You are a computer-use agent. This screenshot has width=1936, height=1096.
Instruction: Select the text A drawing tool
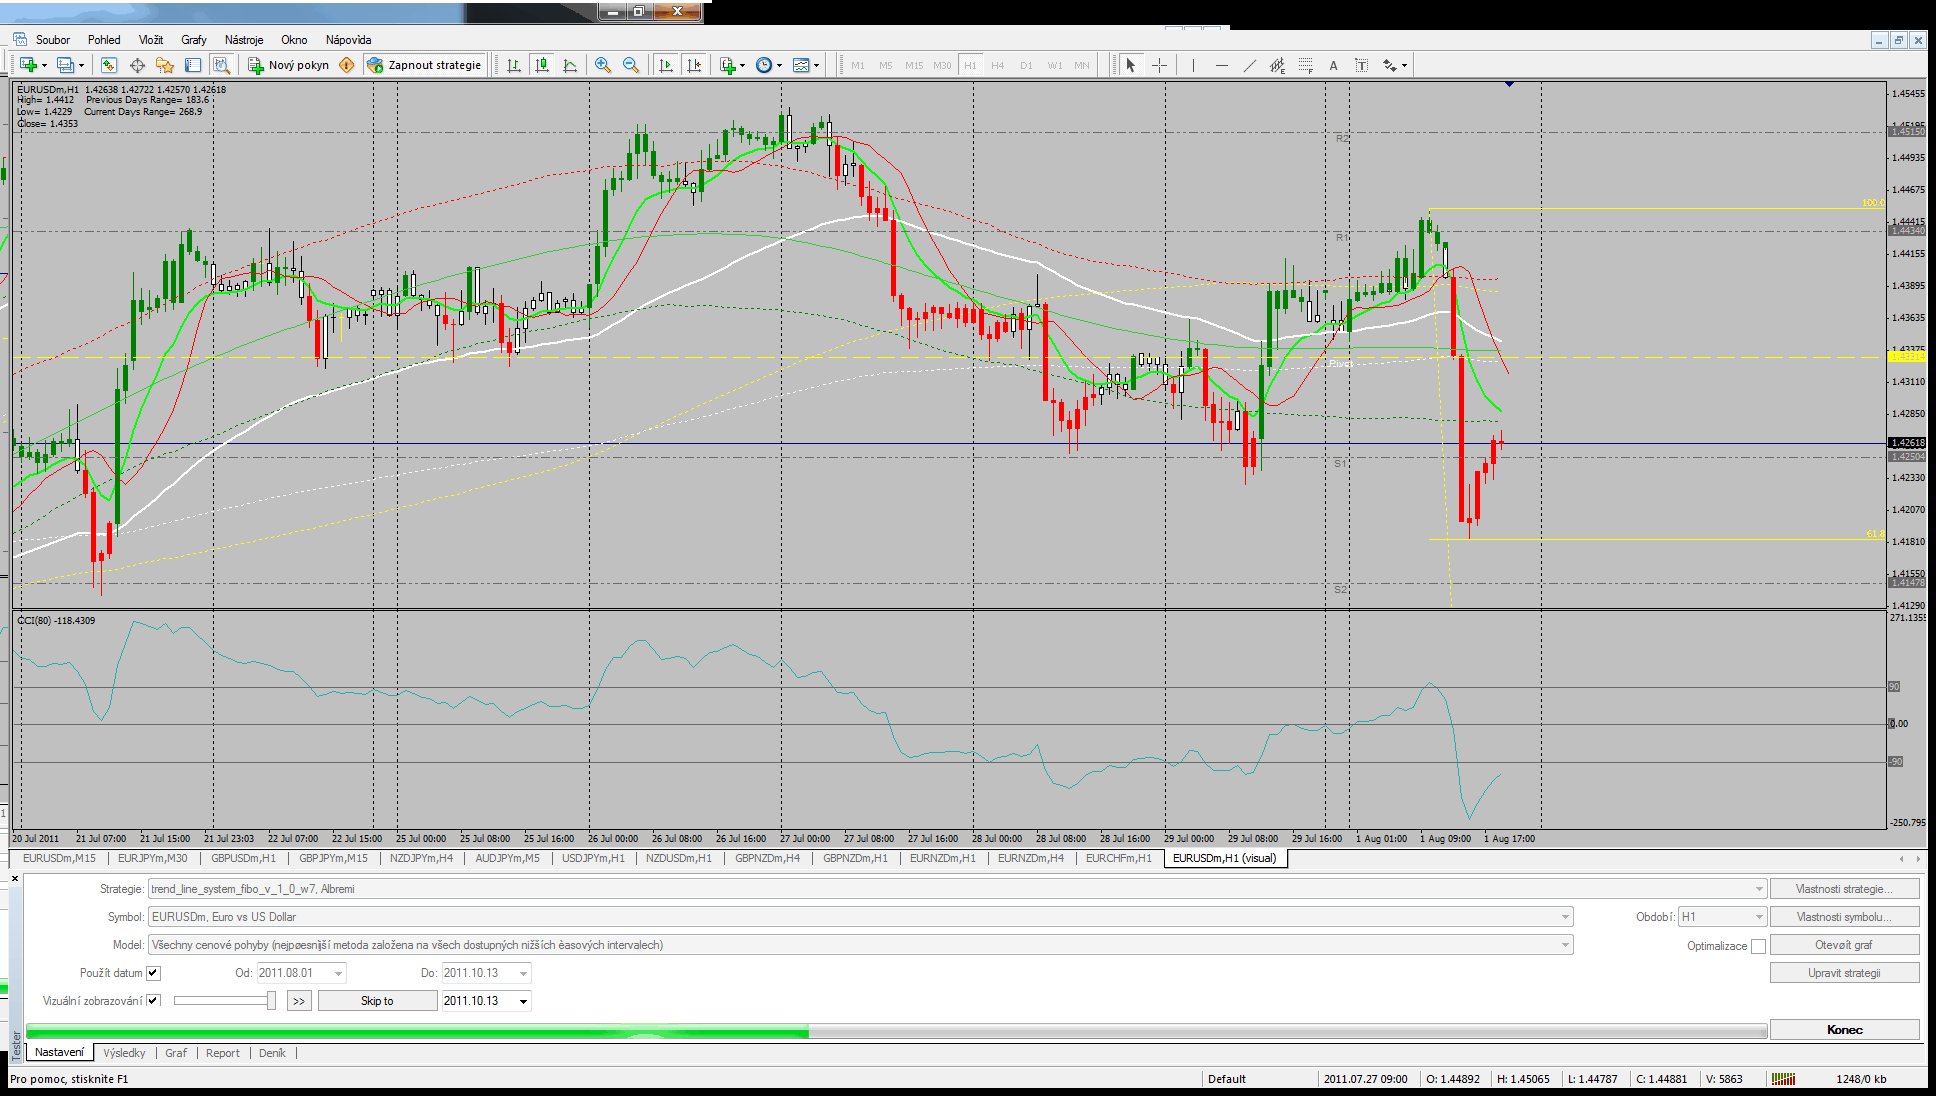[1333, 65]
